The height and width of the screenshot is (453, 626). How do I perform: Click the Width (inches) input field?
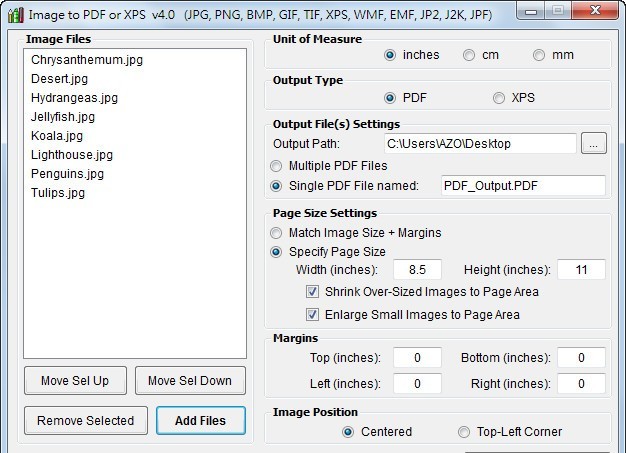pyautogui.click(x=418, y=270)
